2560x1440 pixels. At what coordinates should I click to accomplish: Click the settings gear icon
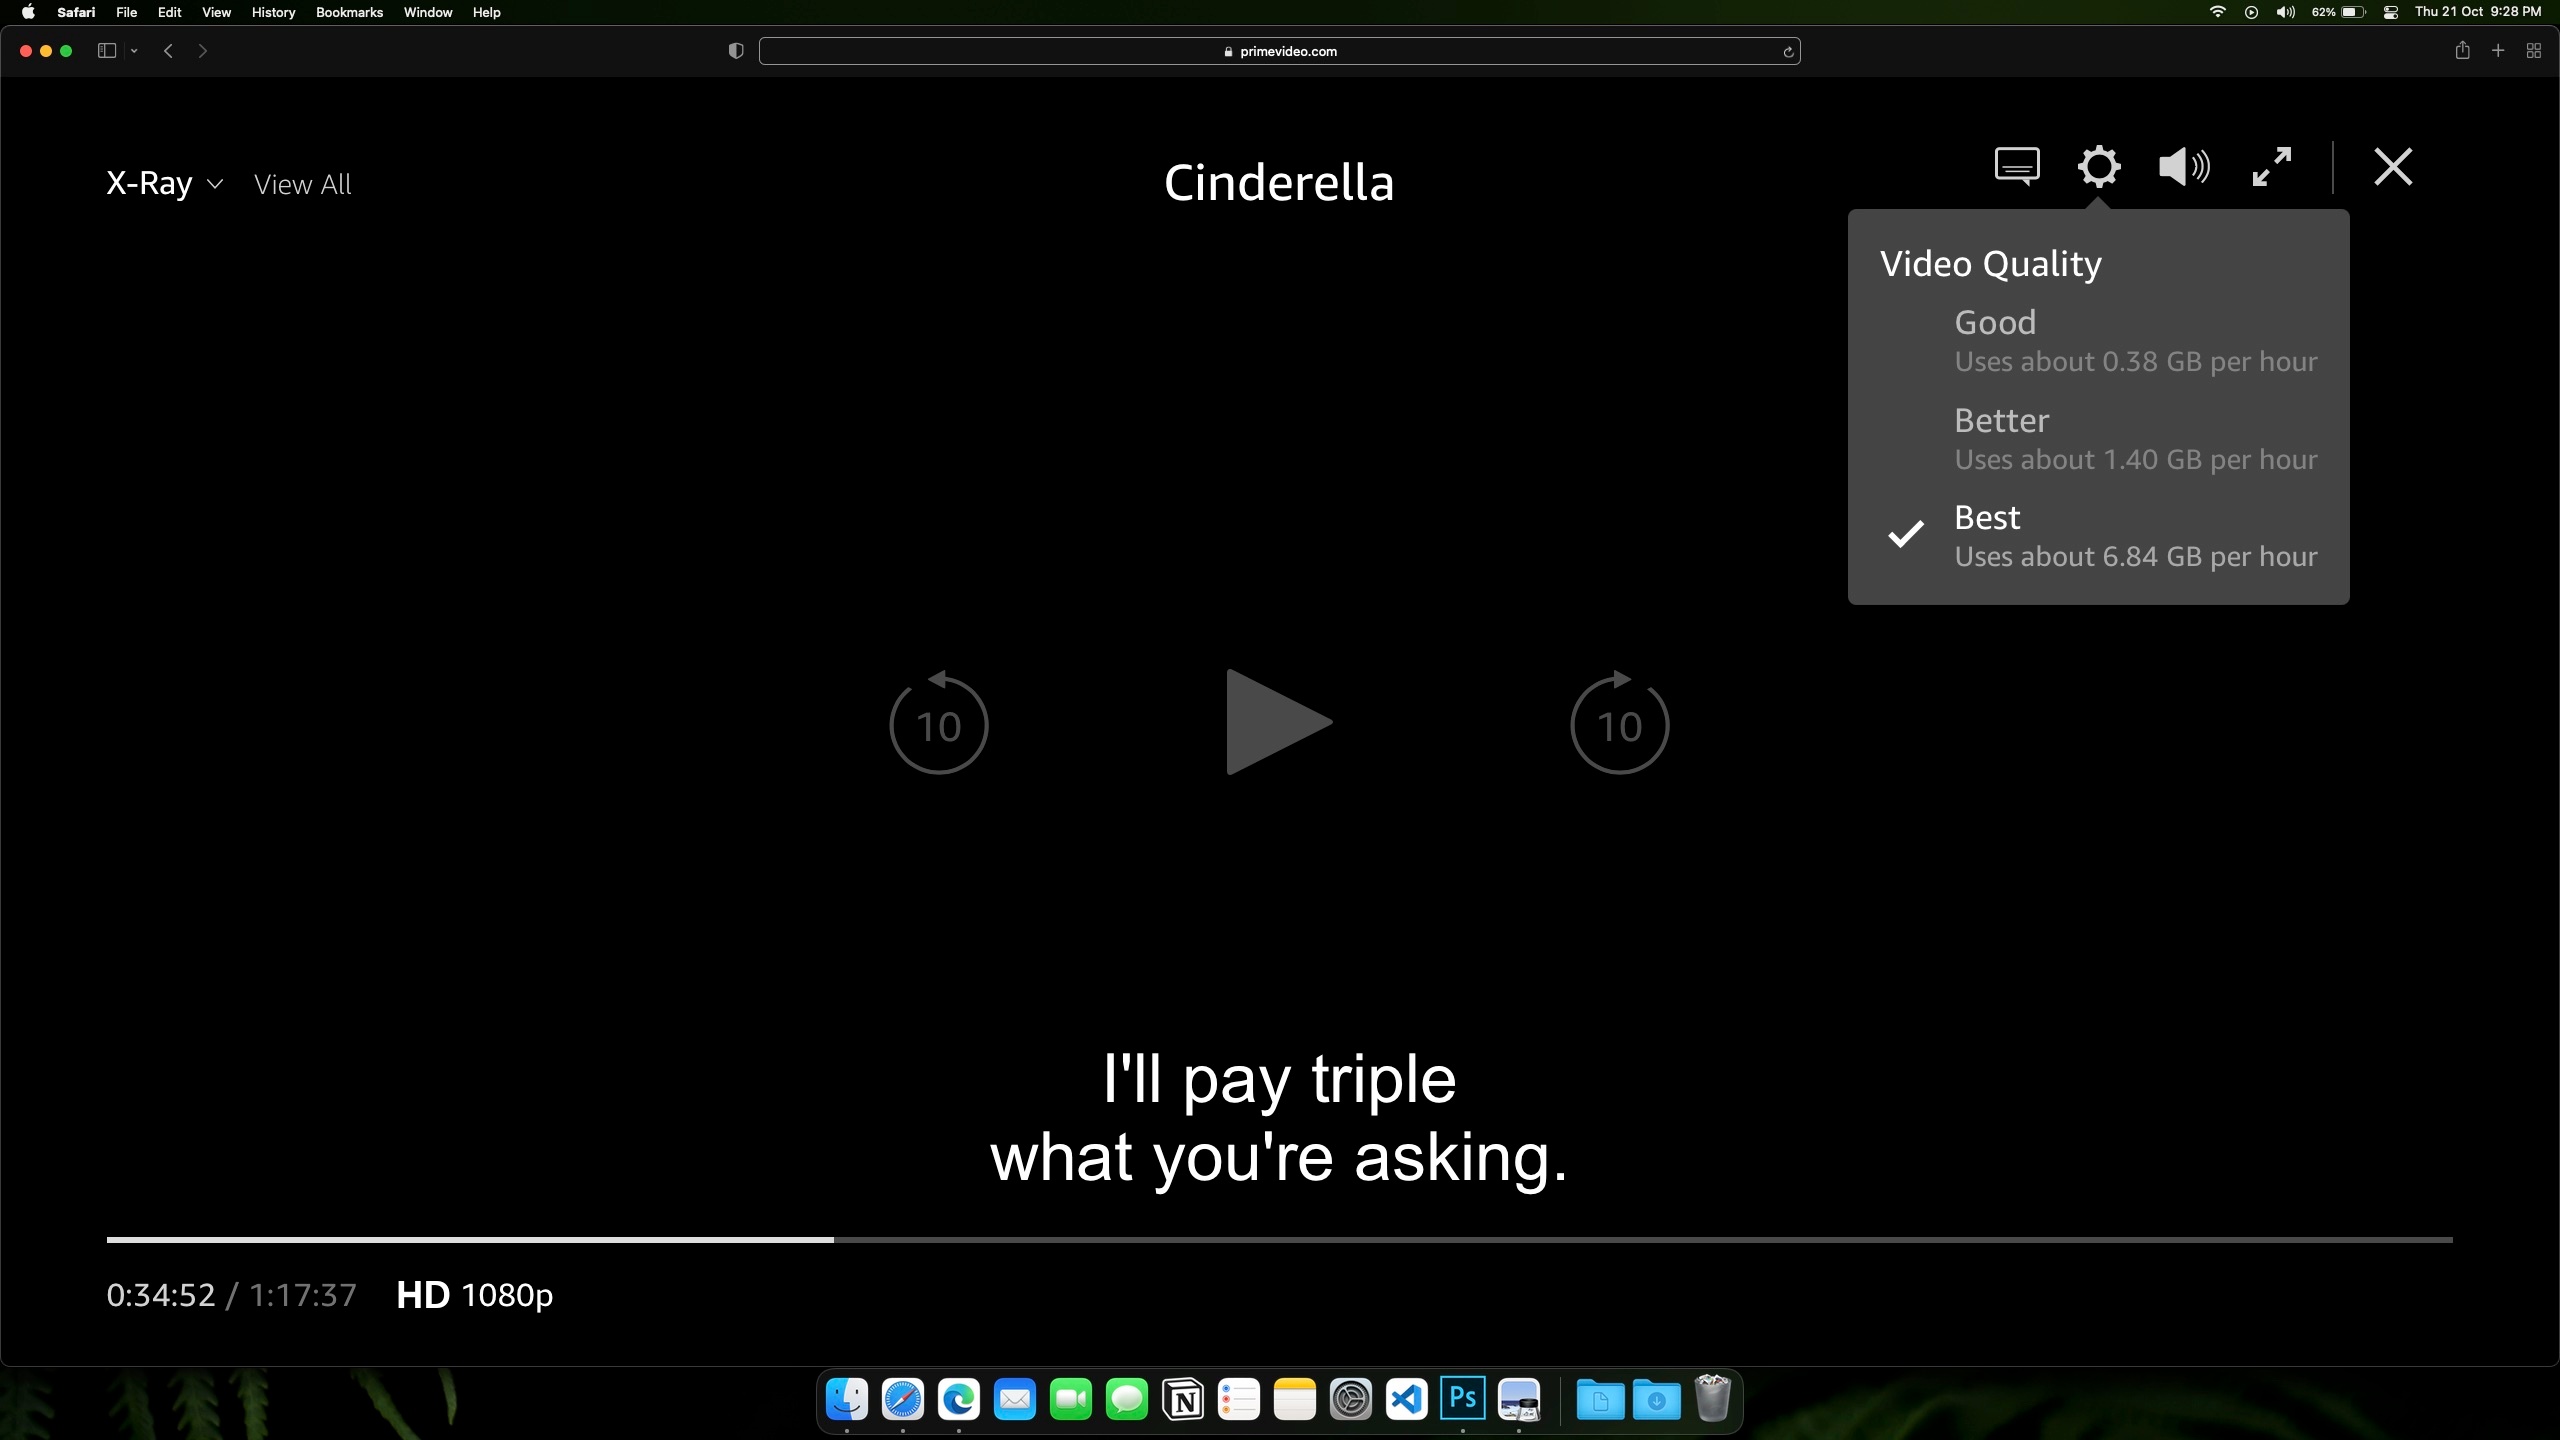pos(2098,166)
